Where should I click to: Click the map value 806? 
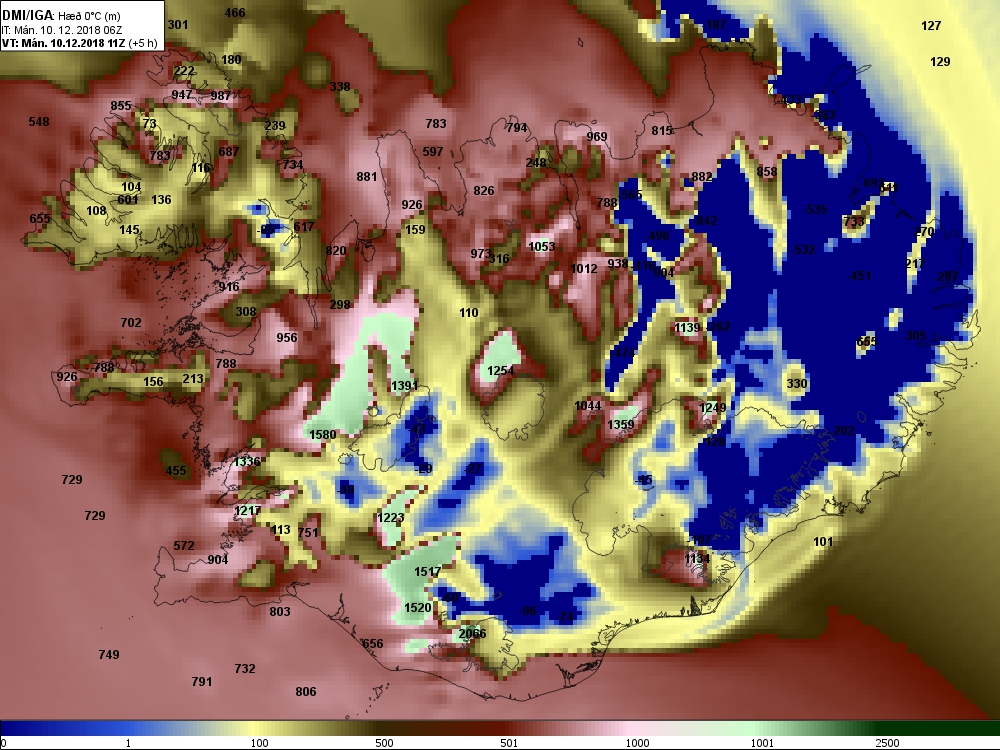305,691
